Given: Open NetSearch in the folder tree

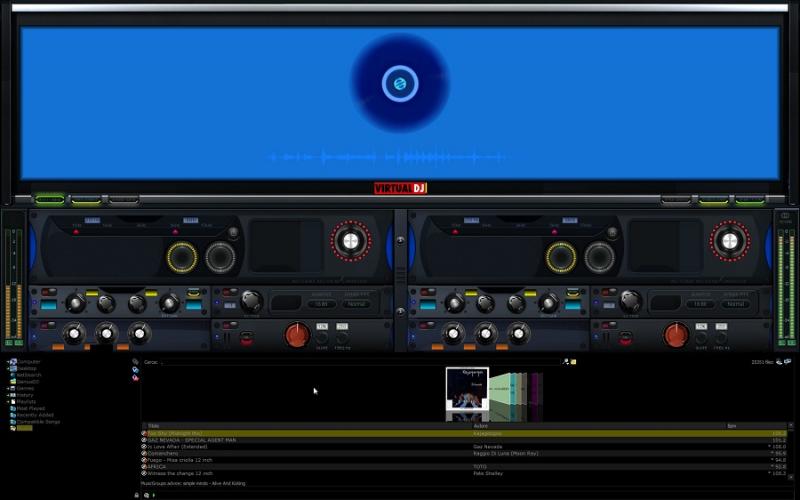Looking at the screenshot, I should coord(29,375).
